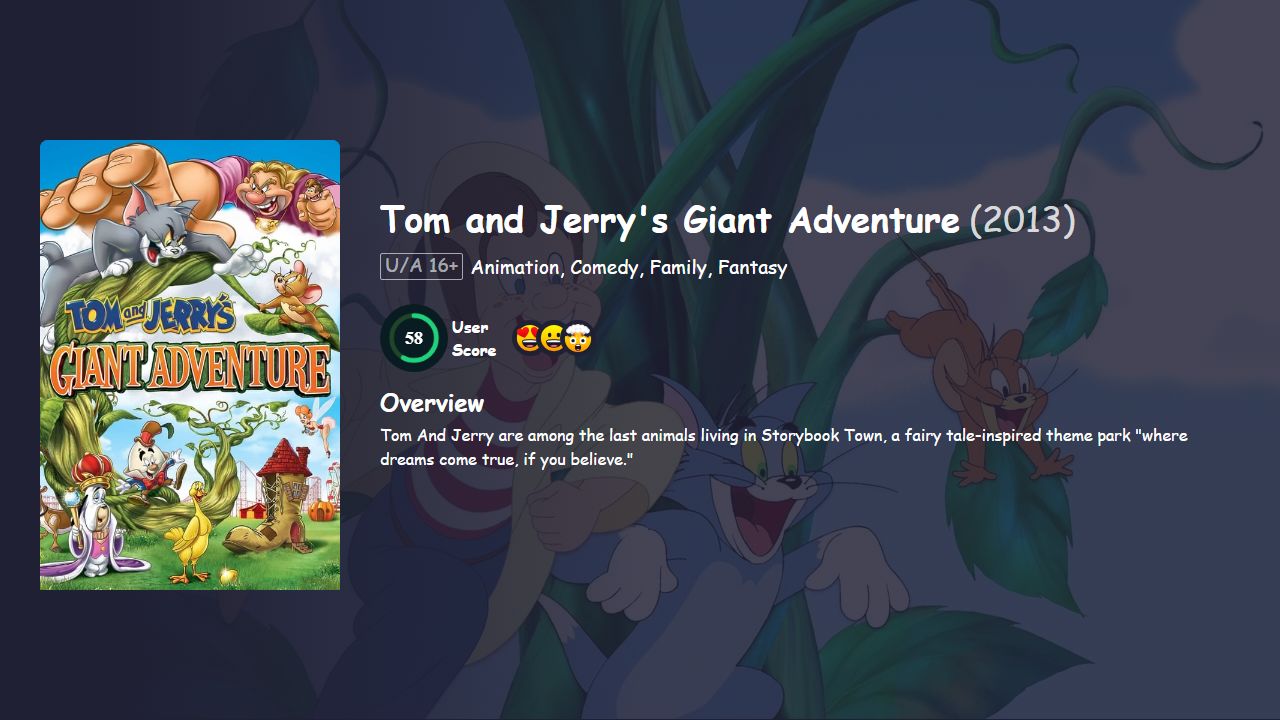Open the Fantasy genre link
The width and height of the screenshot is (1280, 720).
(x=752, y=267)
